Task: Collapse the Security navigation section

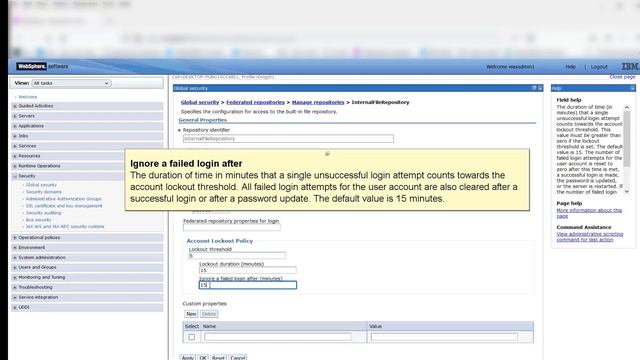Action: [15, 176]
